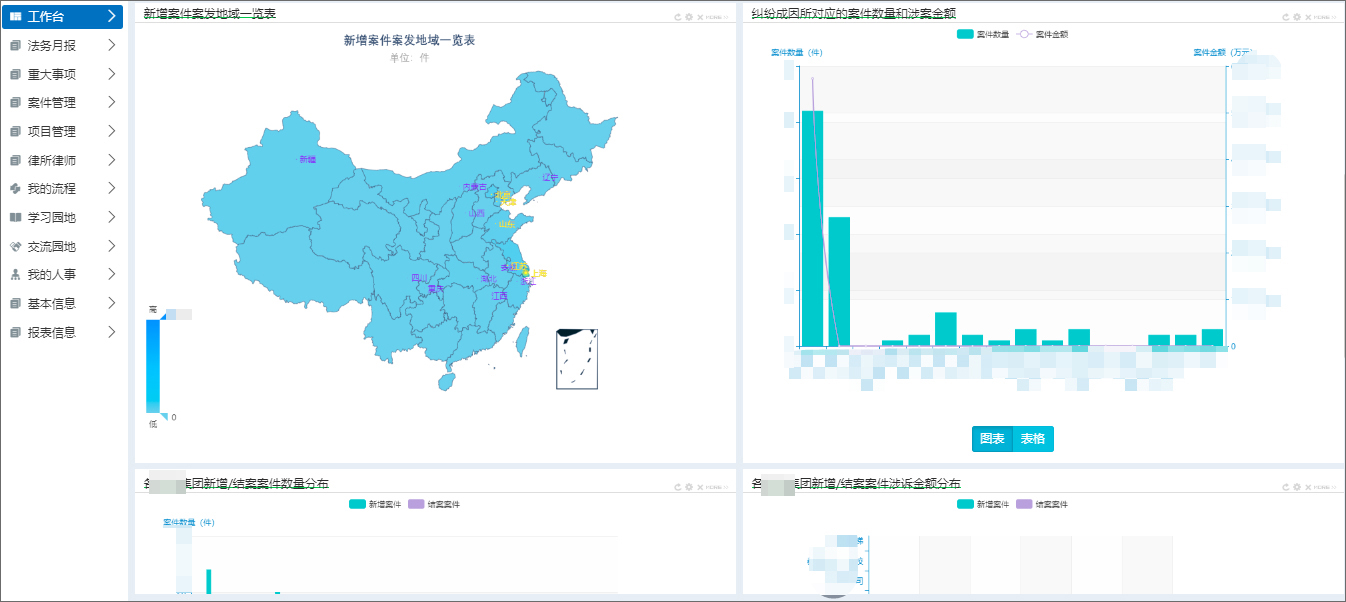
Task: Click 辽宁 province label on the map
Action: [550, 177]
